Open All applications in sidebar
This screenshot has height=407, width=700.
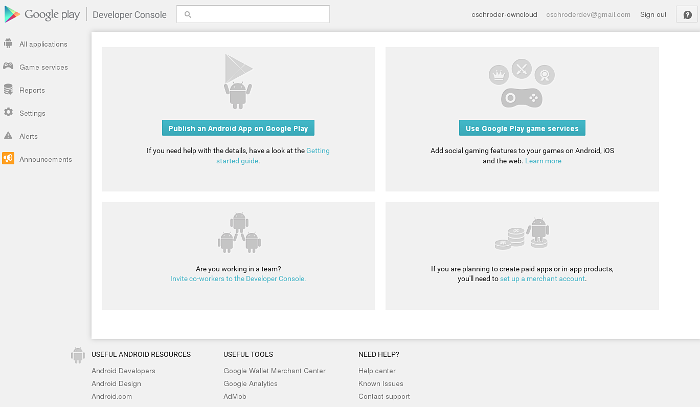pos(43,44)
